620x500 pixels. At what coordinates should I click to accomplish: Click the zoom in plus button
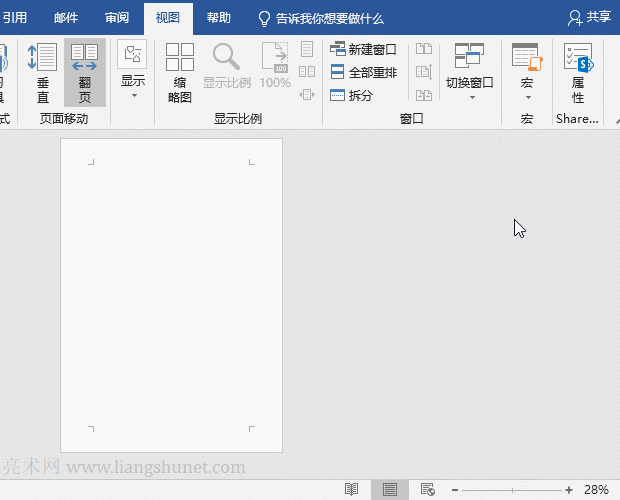point(569,490)
